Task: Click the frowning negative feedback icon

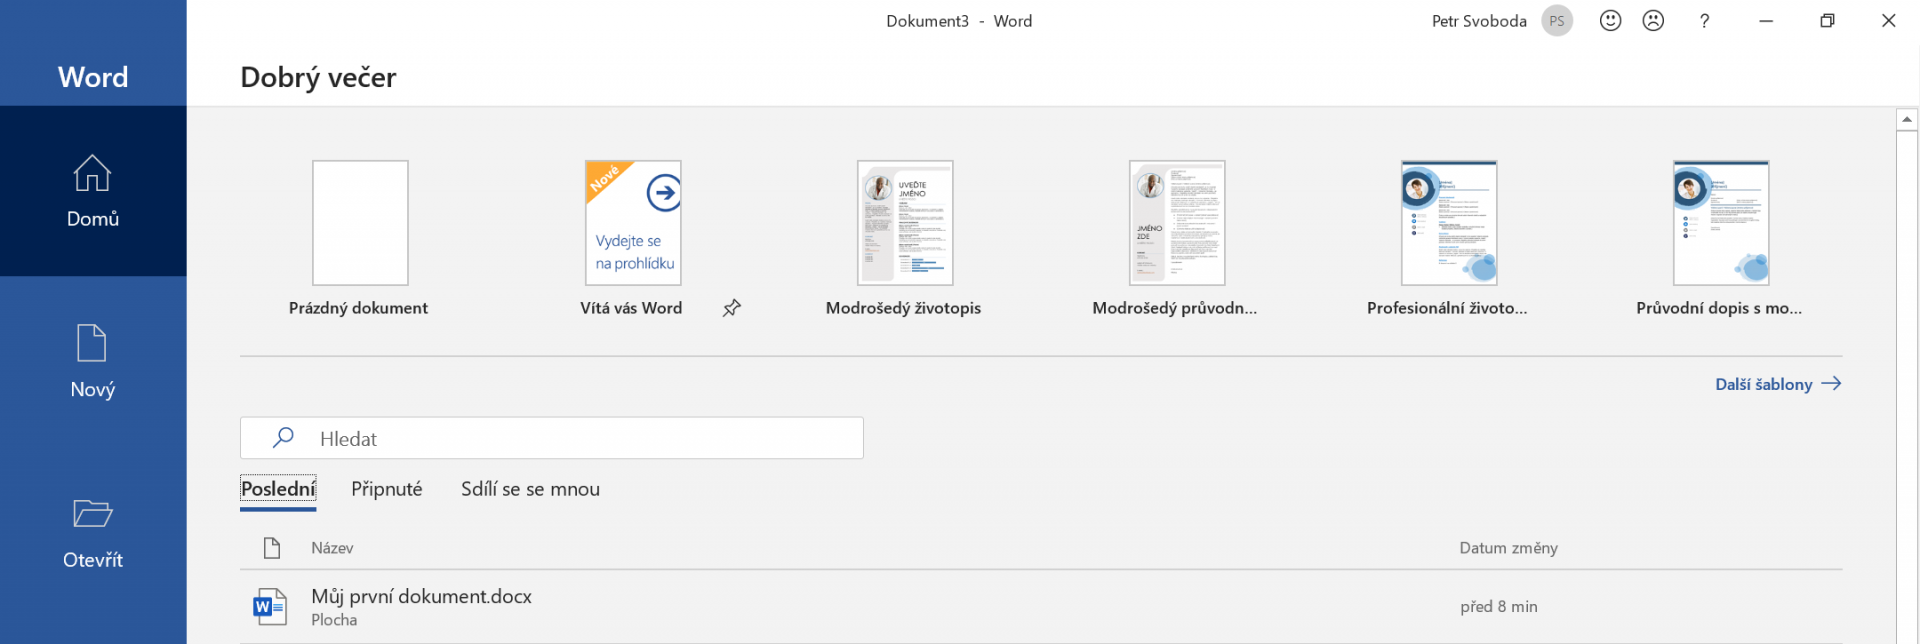Action: pyautogui.click(x=1653, y=20)
